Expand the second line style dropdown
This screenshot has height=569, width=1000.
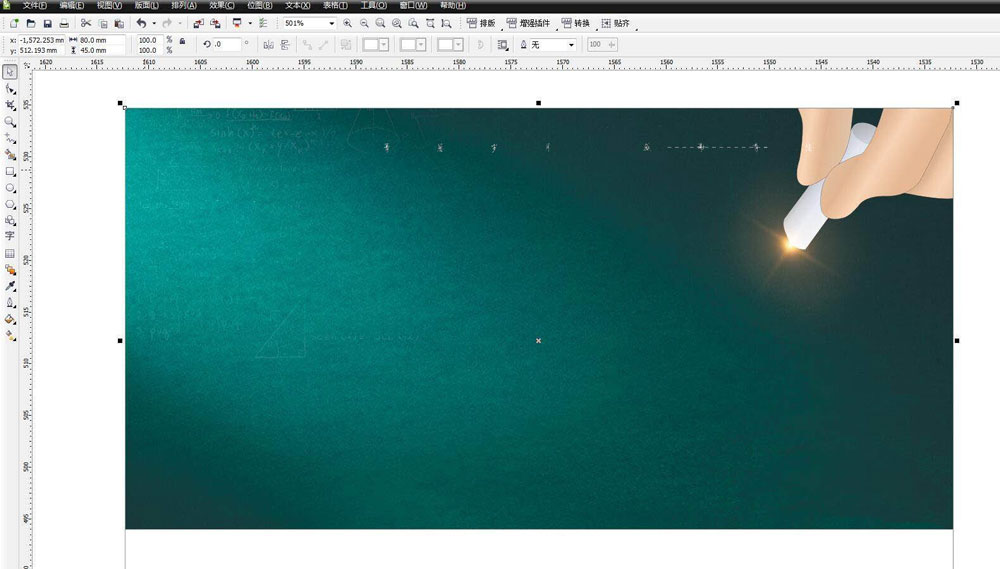tap(421, 45)
